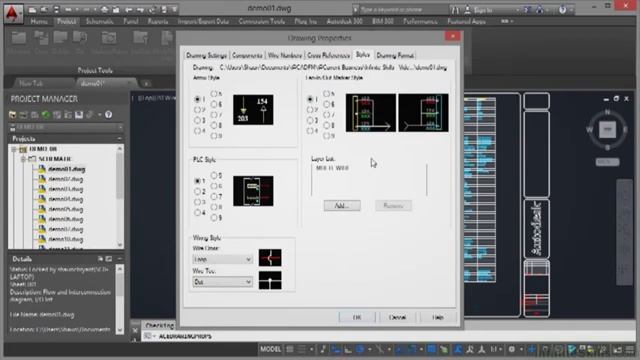Switch to Components tab
640x360 pixels.
[x=247, y=55]
